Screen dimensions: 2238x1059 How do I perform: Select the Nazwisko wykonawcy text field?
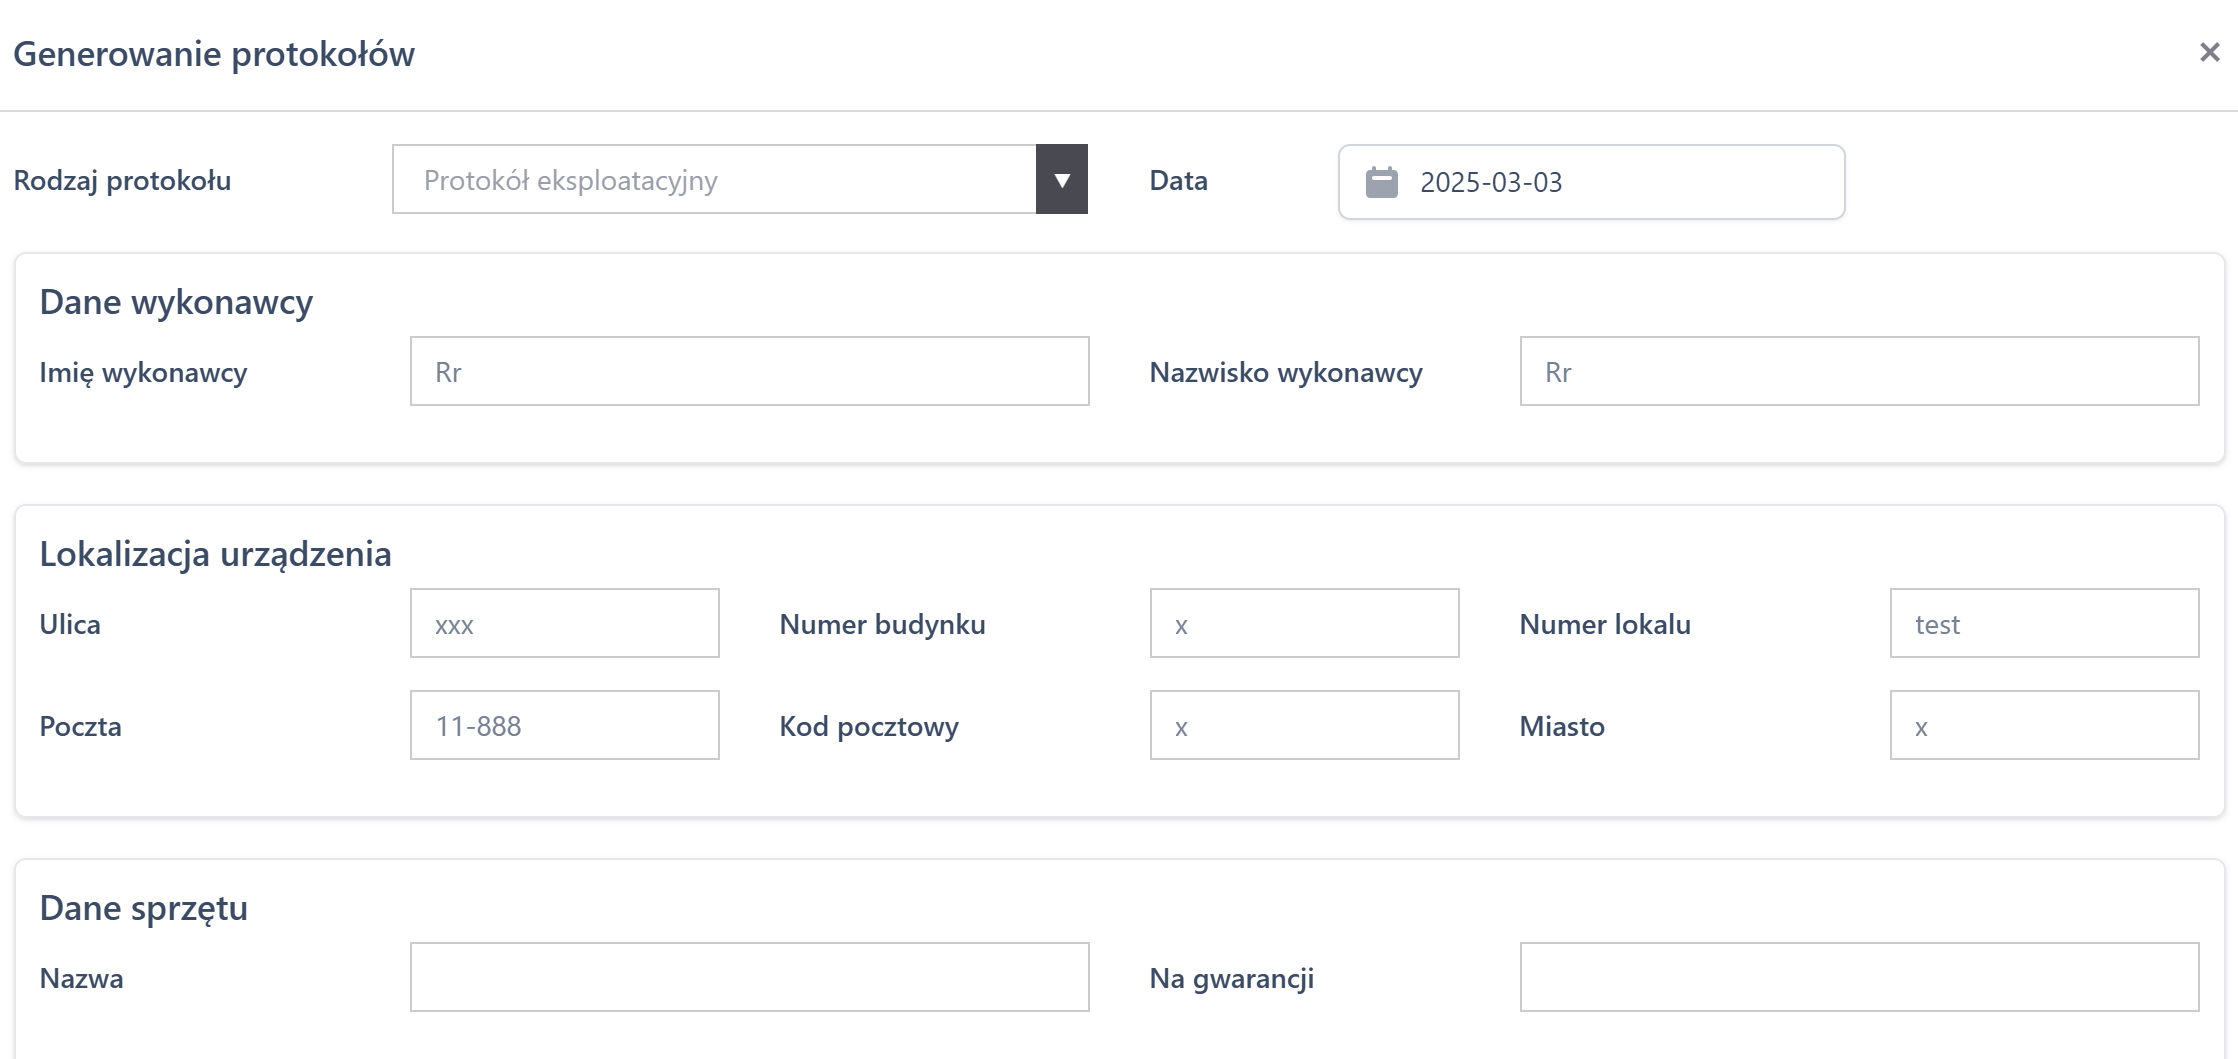[1858, 372]
